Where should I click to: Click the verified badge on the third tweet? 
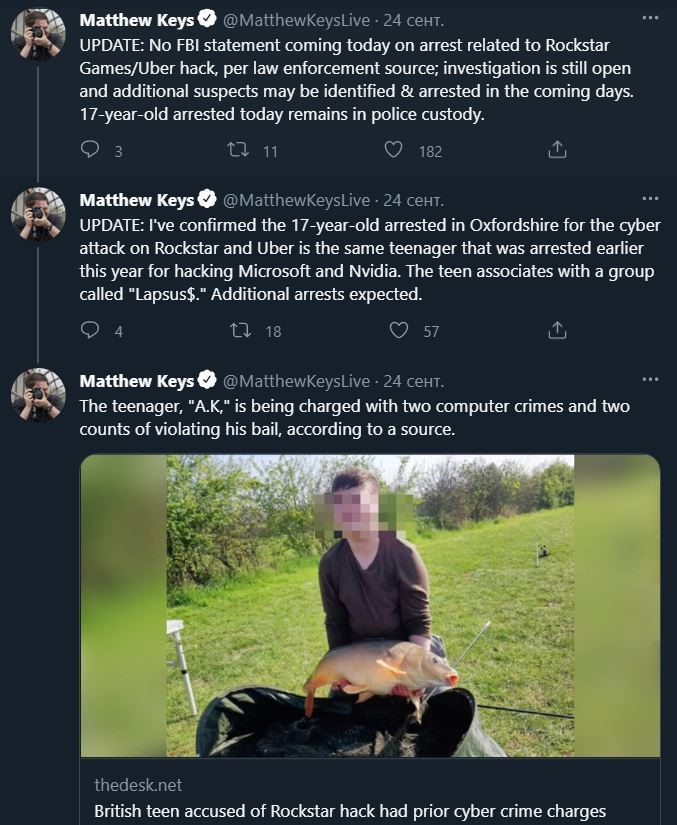208,381
